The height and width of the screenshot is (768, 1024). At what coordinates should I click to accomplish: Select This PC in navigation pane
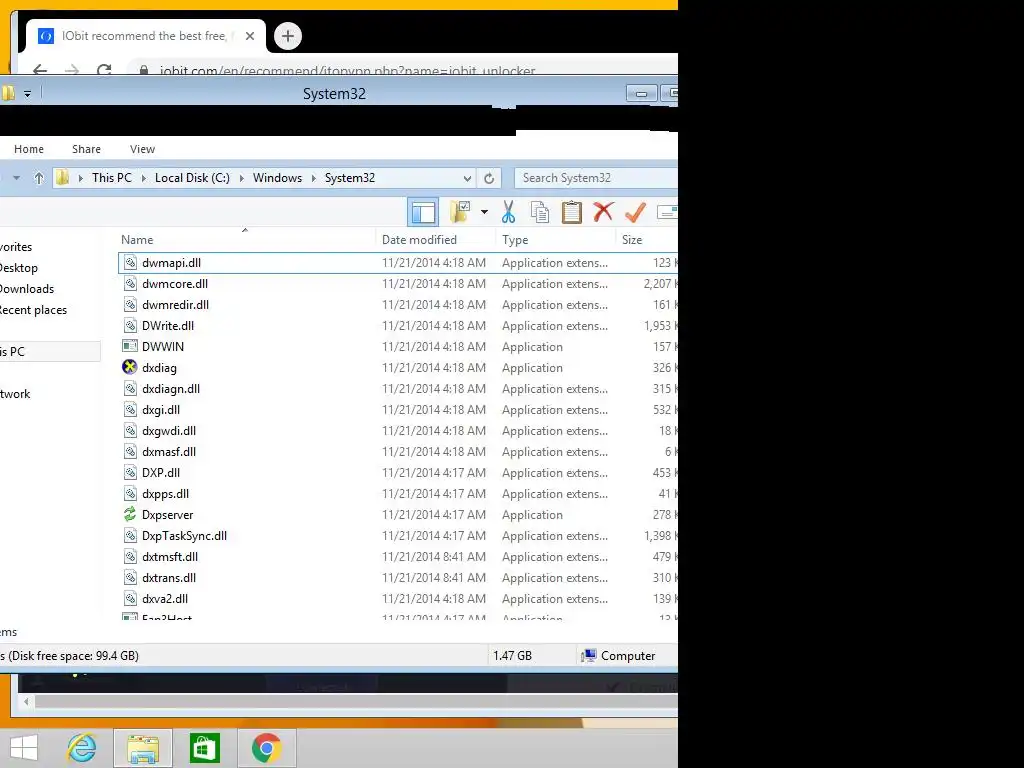click(50, 351)
